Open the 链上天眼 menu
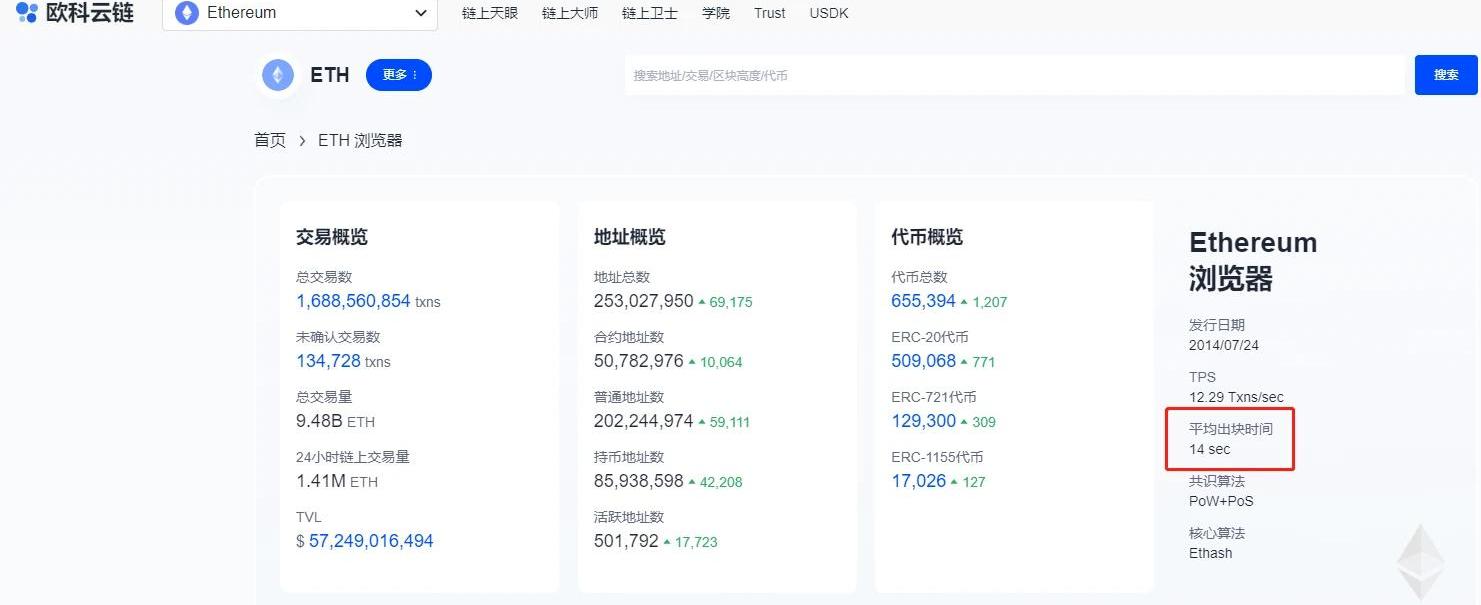Viewport: 1481px width, 605px height. [490, 13]
